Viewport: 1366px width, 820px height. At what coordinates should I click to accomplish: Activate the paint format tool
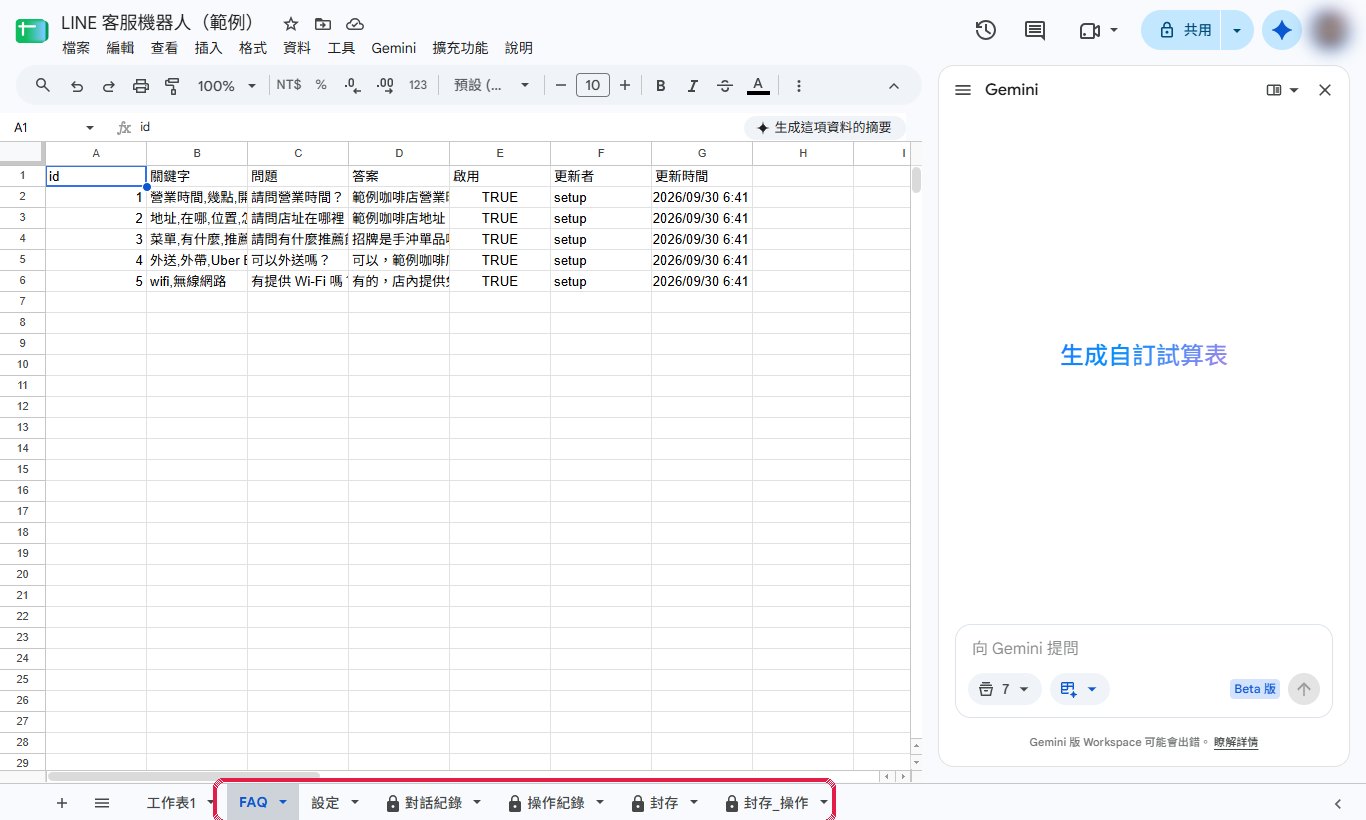pos(172,86)
